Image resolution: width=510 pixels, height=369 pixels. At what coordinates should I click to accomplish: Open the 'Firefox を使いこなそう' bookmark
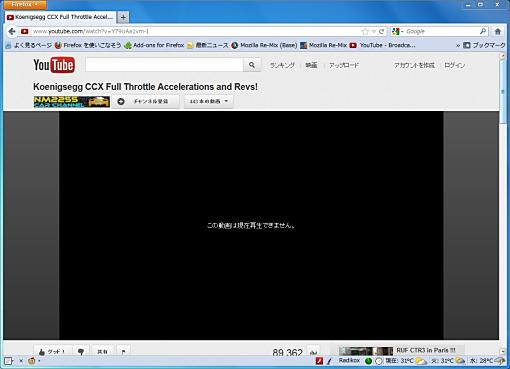coord(88,45)
